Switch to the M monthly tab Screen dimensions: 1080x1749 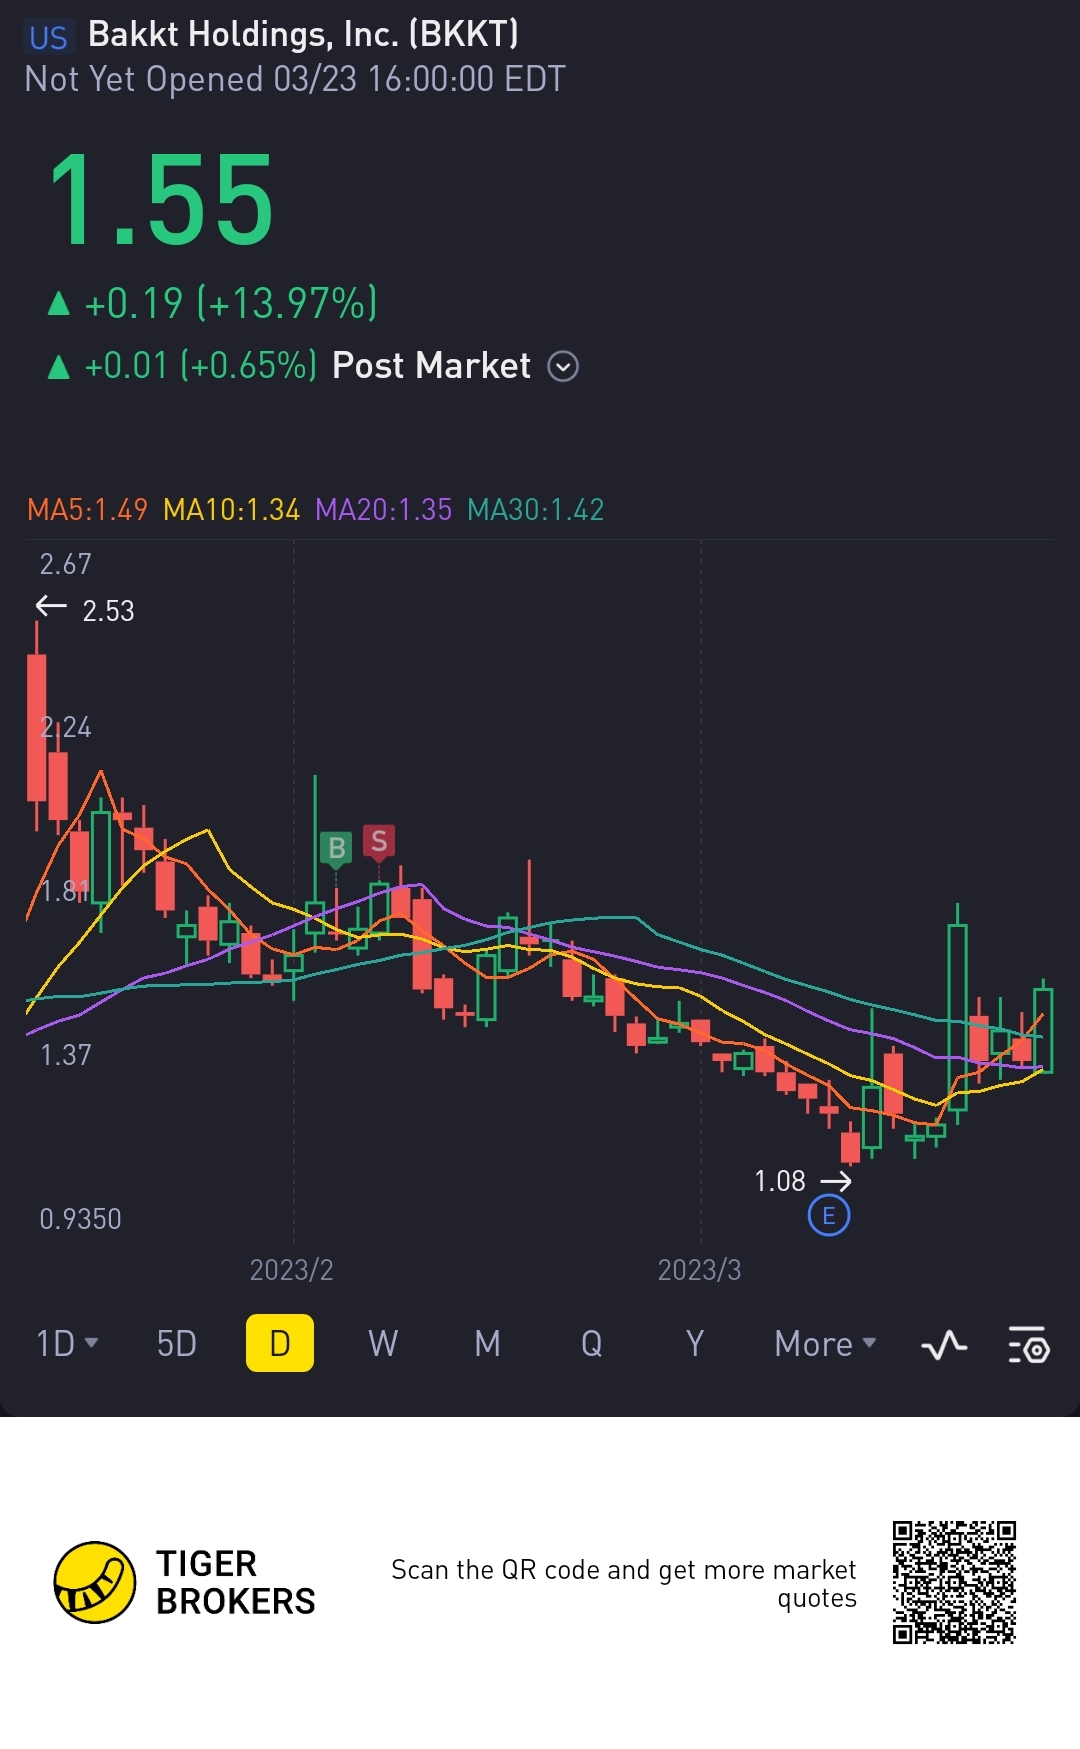point(487,1343)
